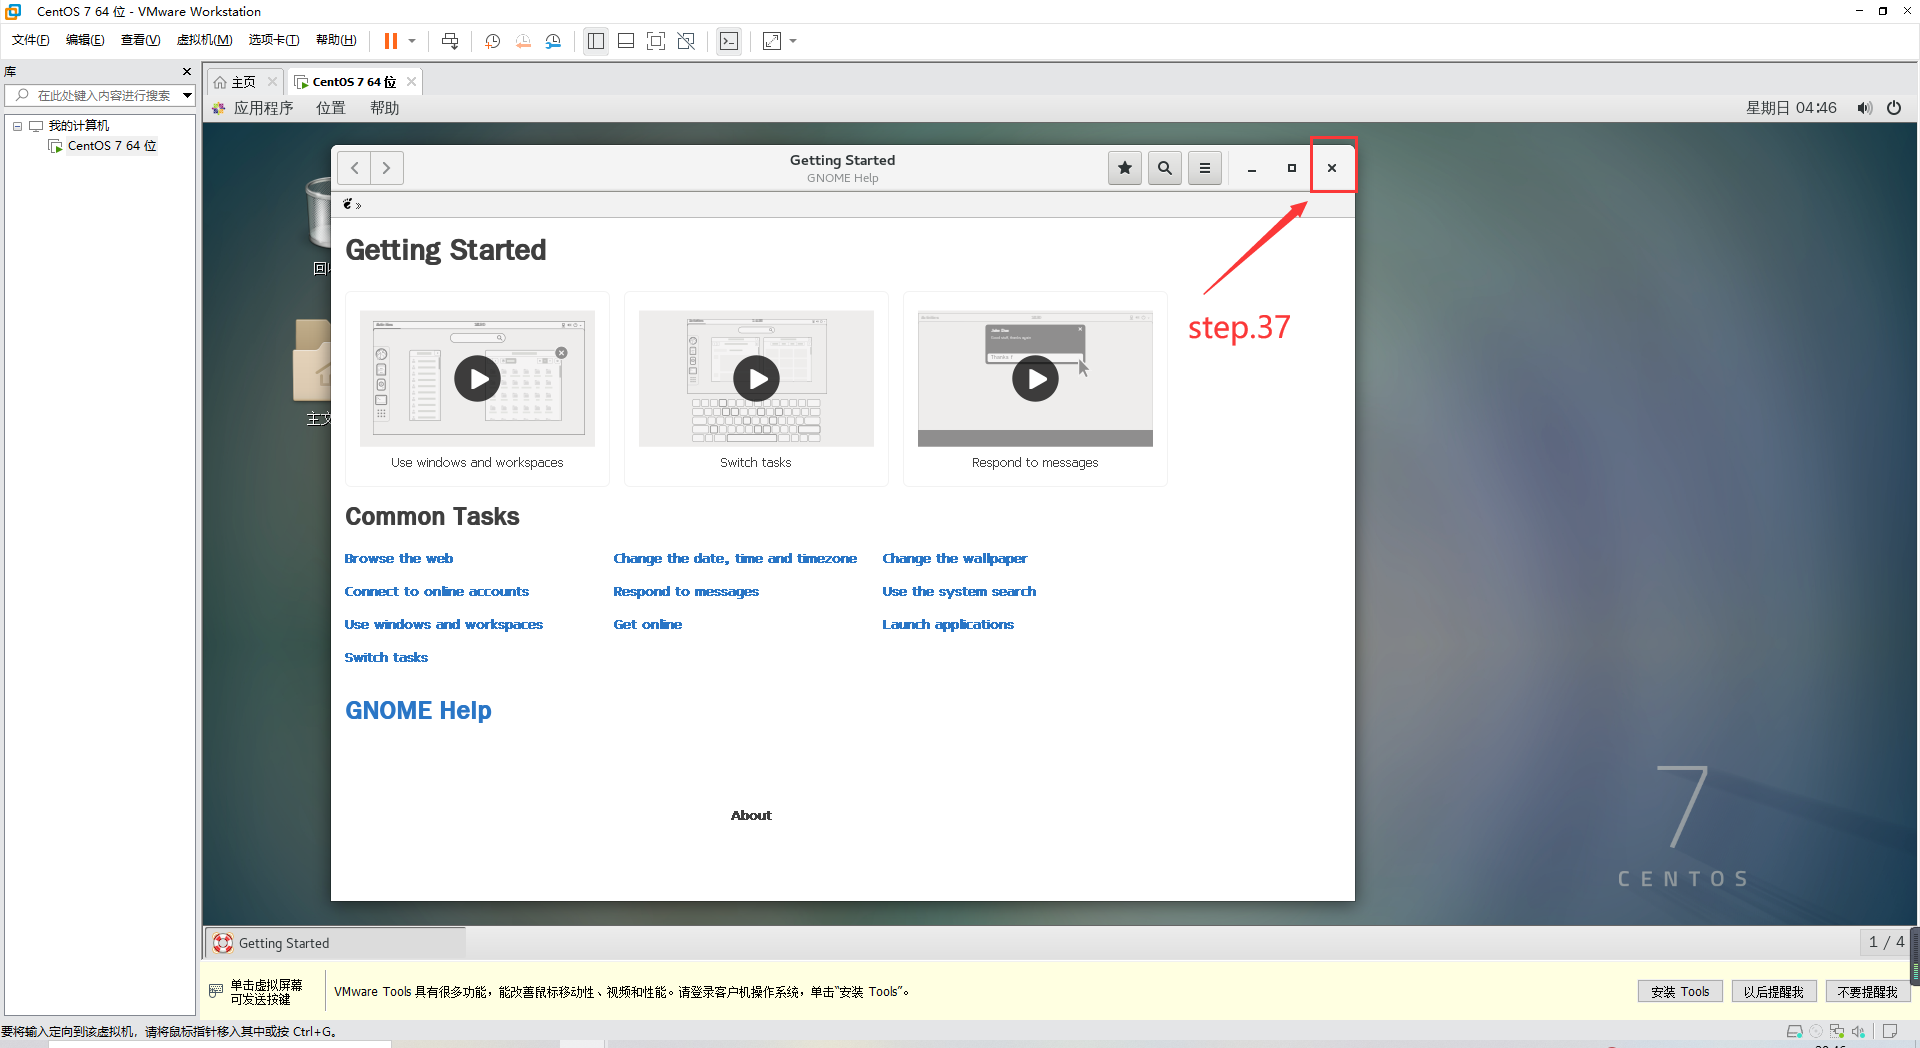This screenshot has height=1048, width=1920.
Task: Click the power icon in CentOS top bar
Action: click(x=1894, y=108)
